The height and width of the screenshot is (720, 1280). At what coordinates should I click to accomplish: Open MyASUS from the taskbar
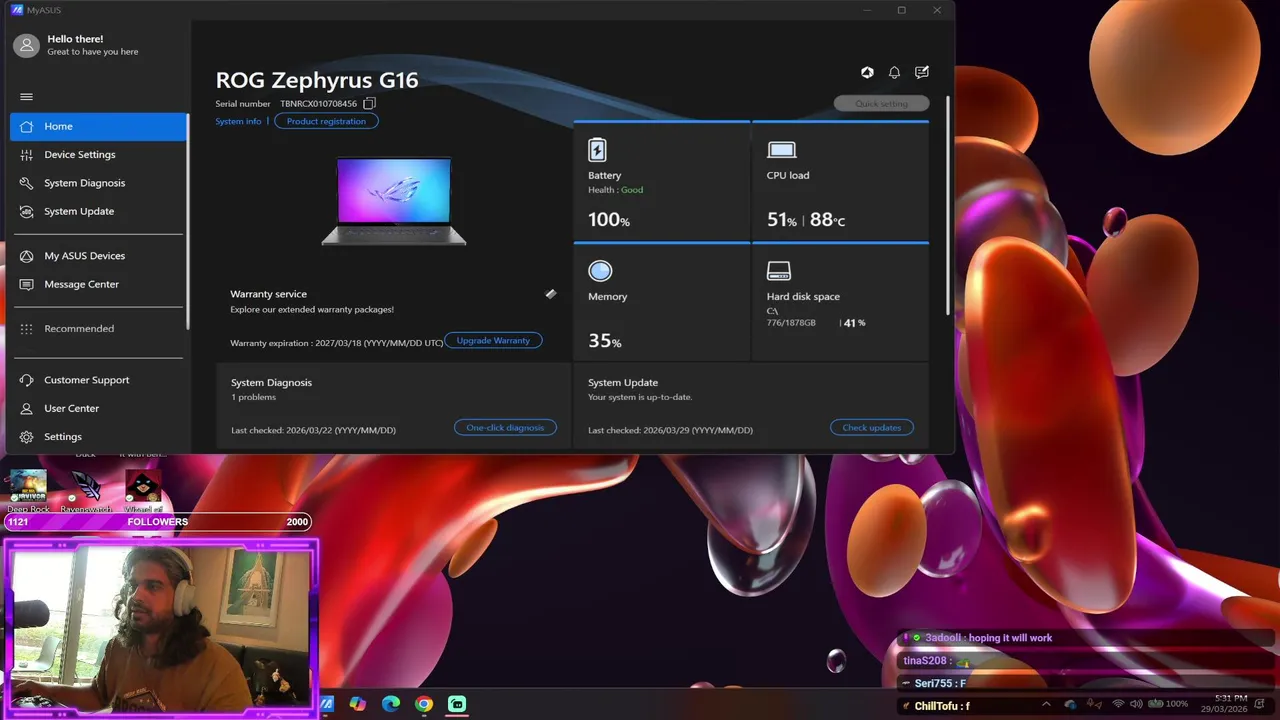point(327,704)
